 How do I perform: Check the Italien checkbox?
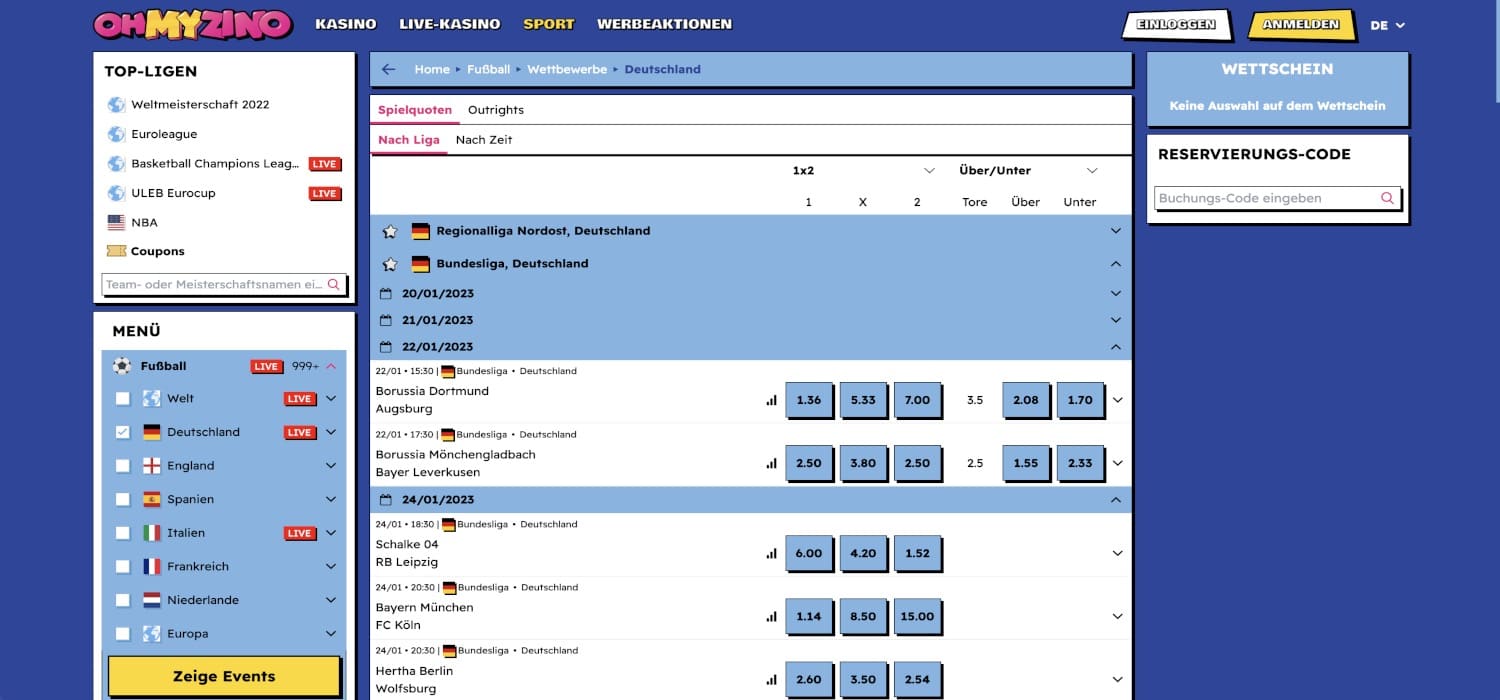coord(122,533)
